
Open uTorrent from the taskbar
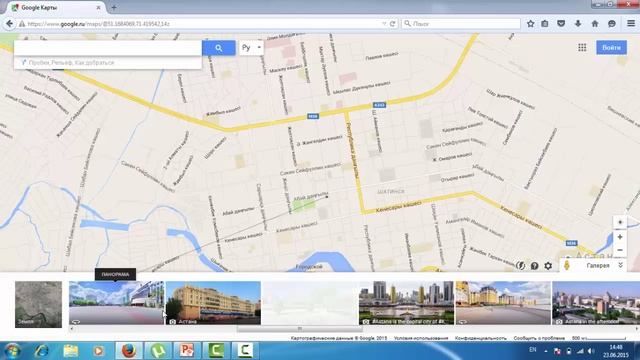coord(158,351)
